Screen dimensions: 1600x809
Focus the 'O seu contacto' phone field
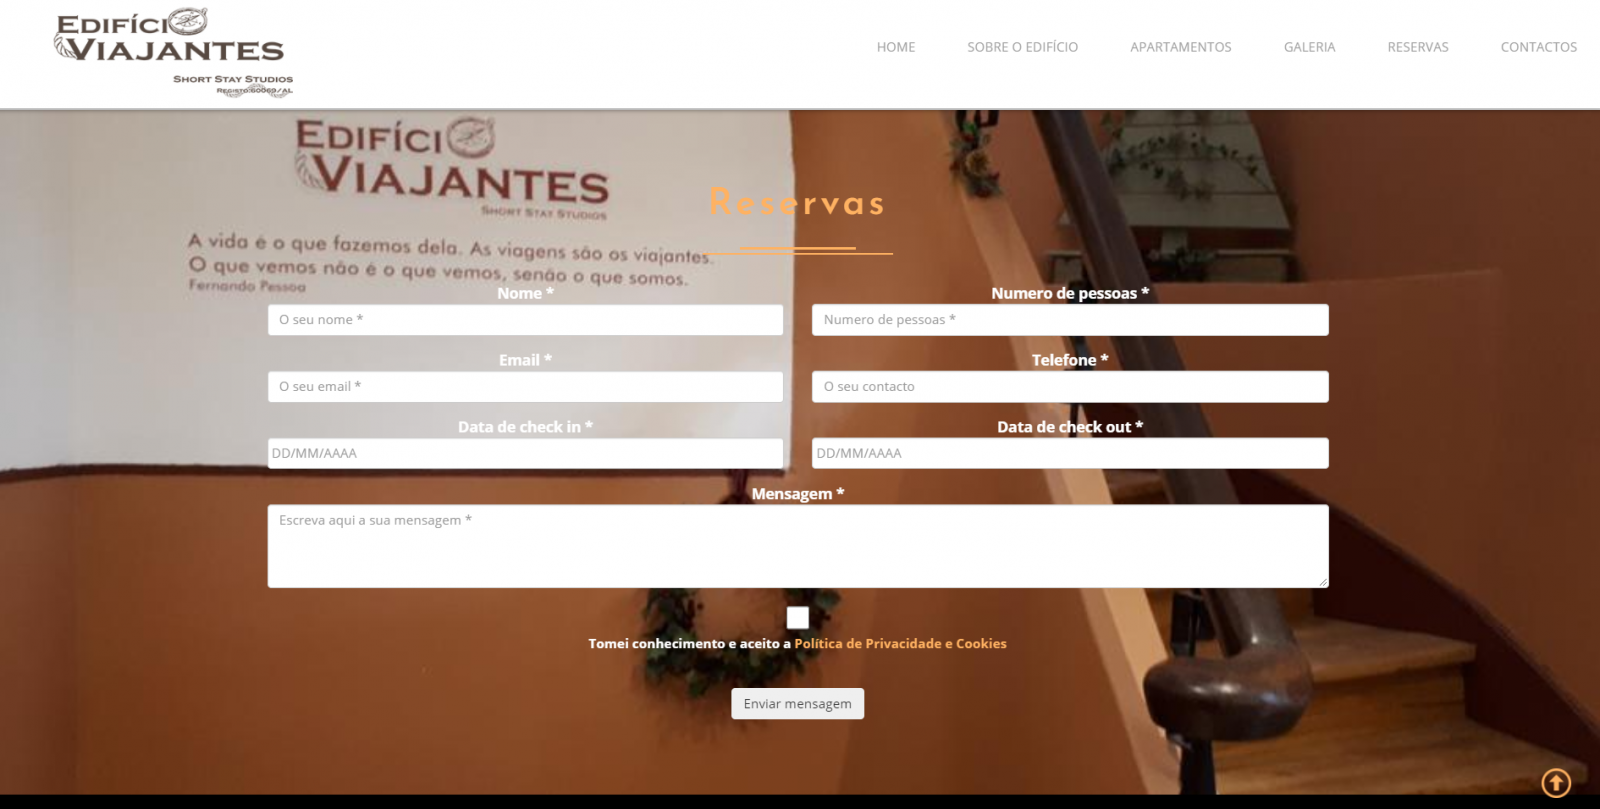[1070, 387]
